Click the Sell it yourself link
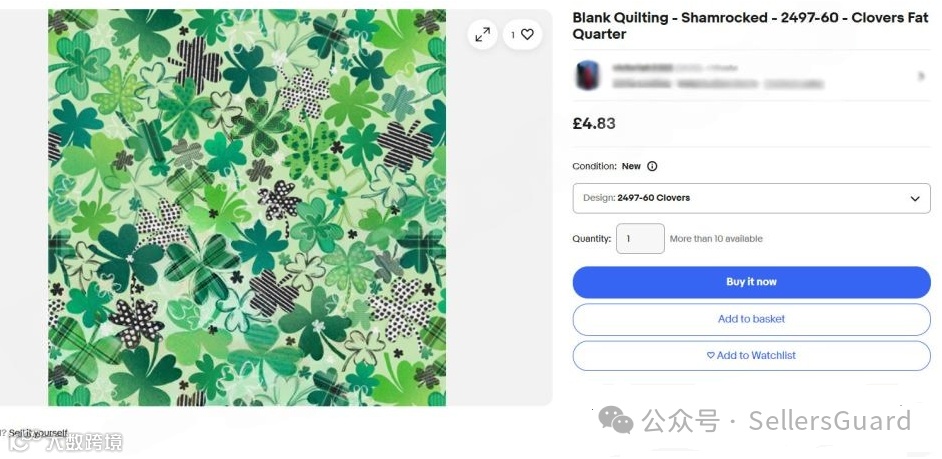The image size is (942, 459). pos(38,433)
